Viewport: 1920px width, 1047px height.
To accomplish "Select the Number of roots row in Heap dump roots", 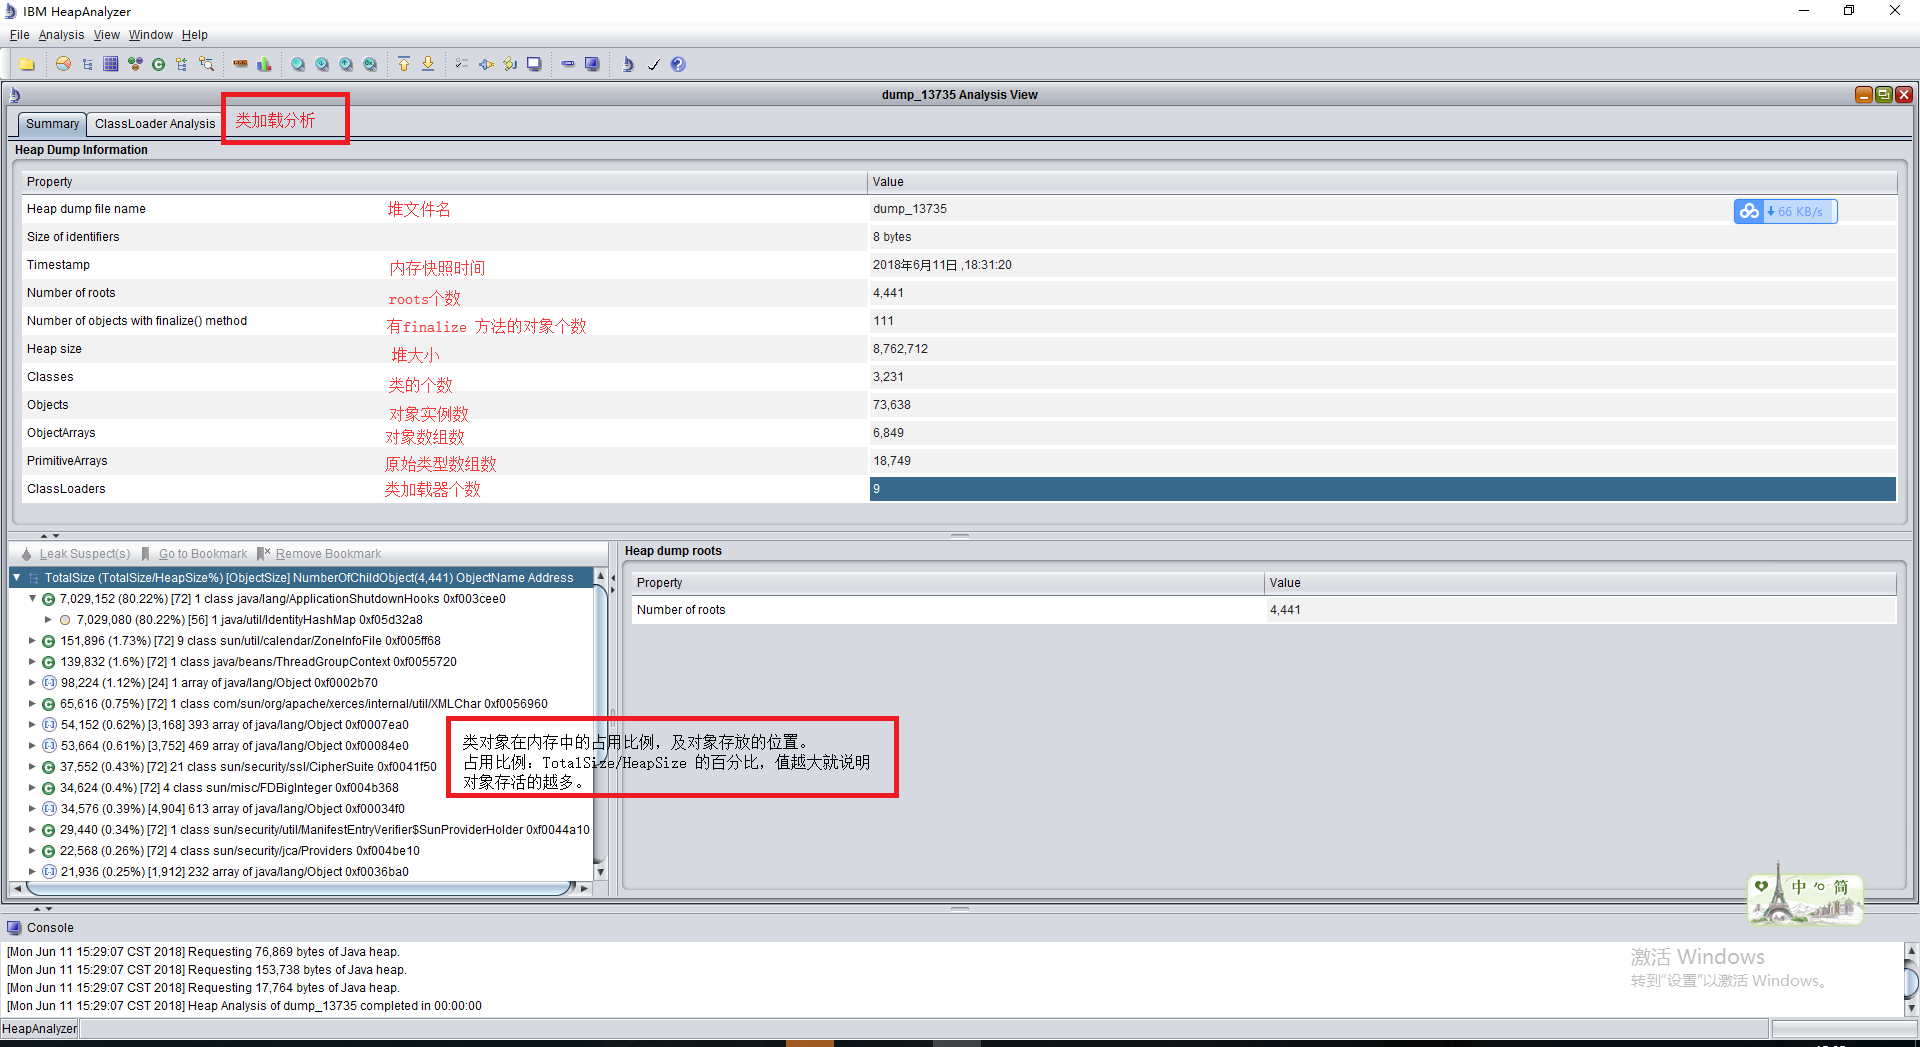I will (x=1264, y=610).
